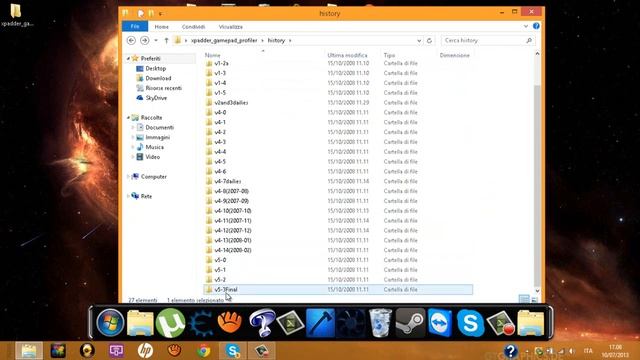Expand the ribbon with the chevron
The image size is (640, 360).
[526, 26]
